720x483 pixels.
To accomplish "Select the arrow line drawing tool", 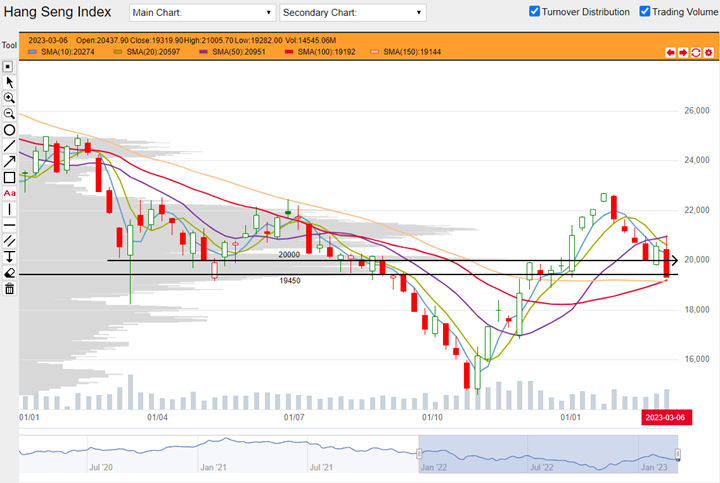I will tap(9, 162).
